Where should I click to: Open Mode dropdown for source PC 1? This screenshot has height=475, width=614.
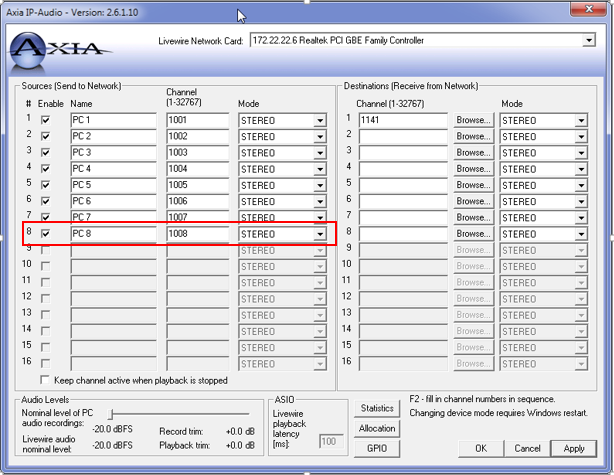[320, 120]
